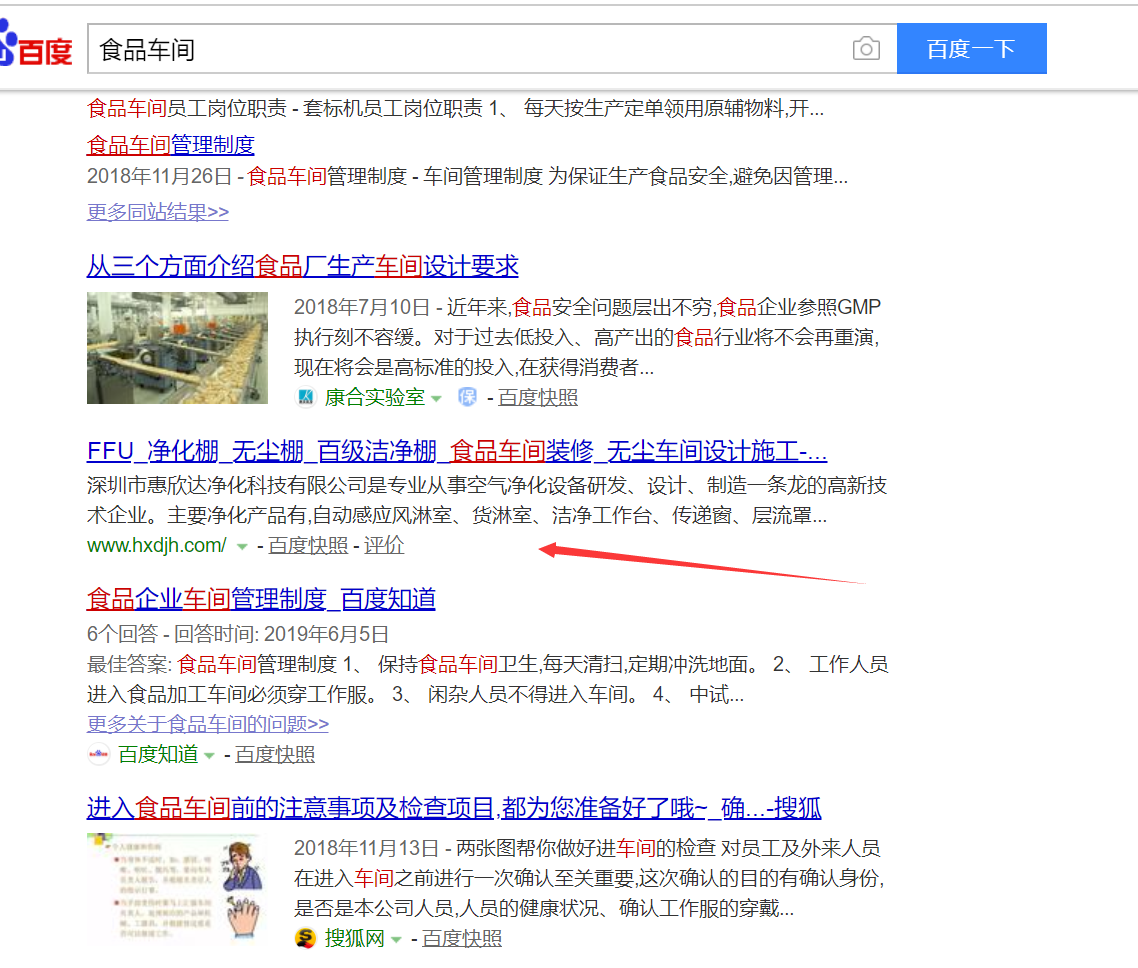Image resolution: width=1138 pixels, height=968 pixels.
Task: Open 更多同站结果 link
Action: [x=157, y=212]
